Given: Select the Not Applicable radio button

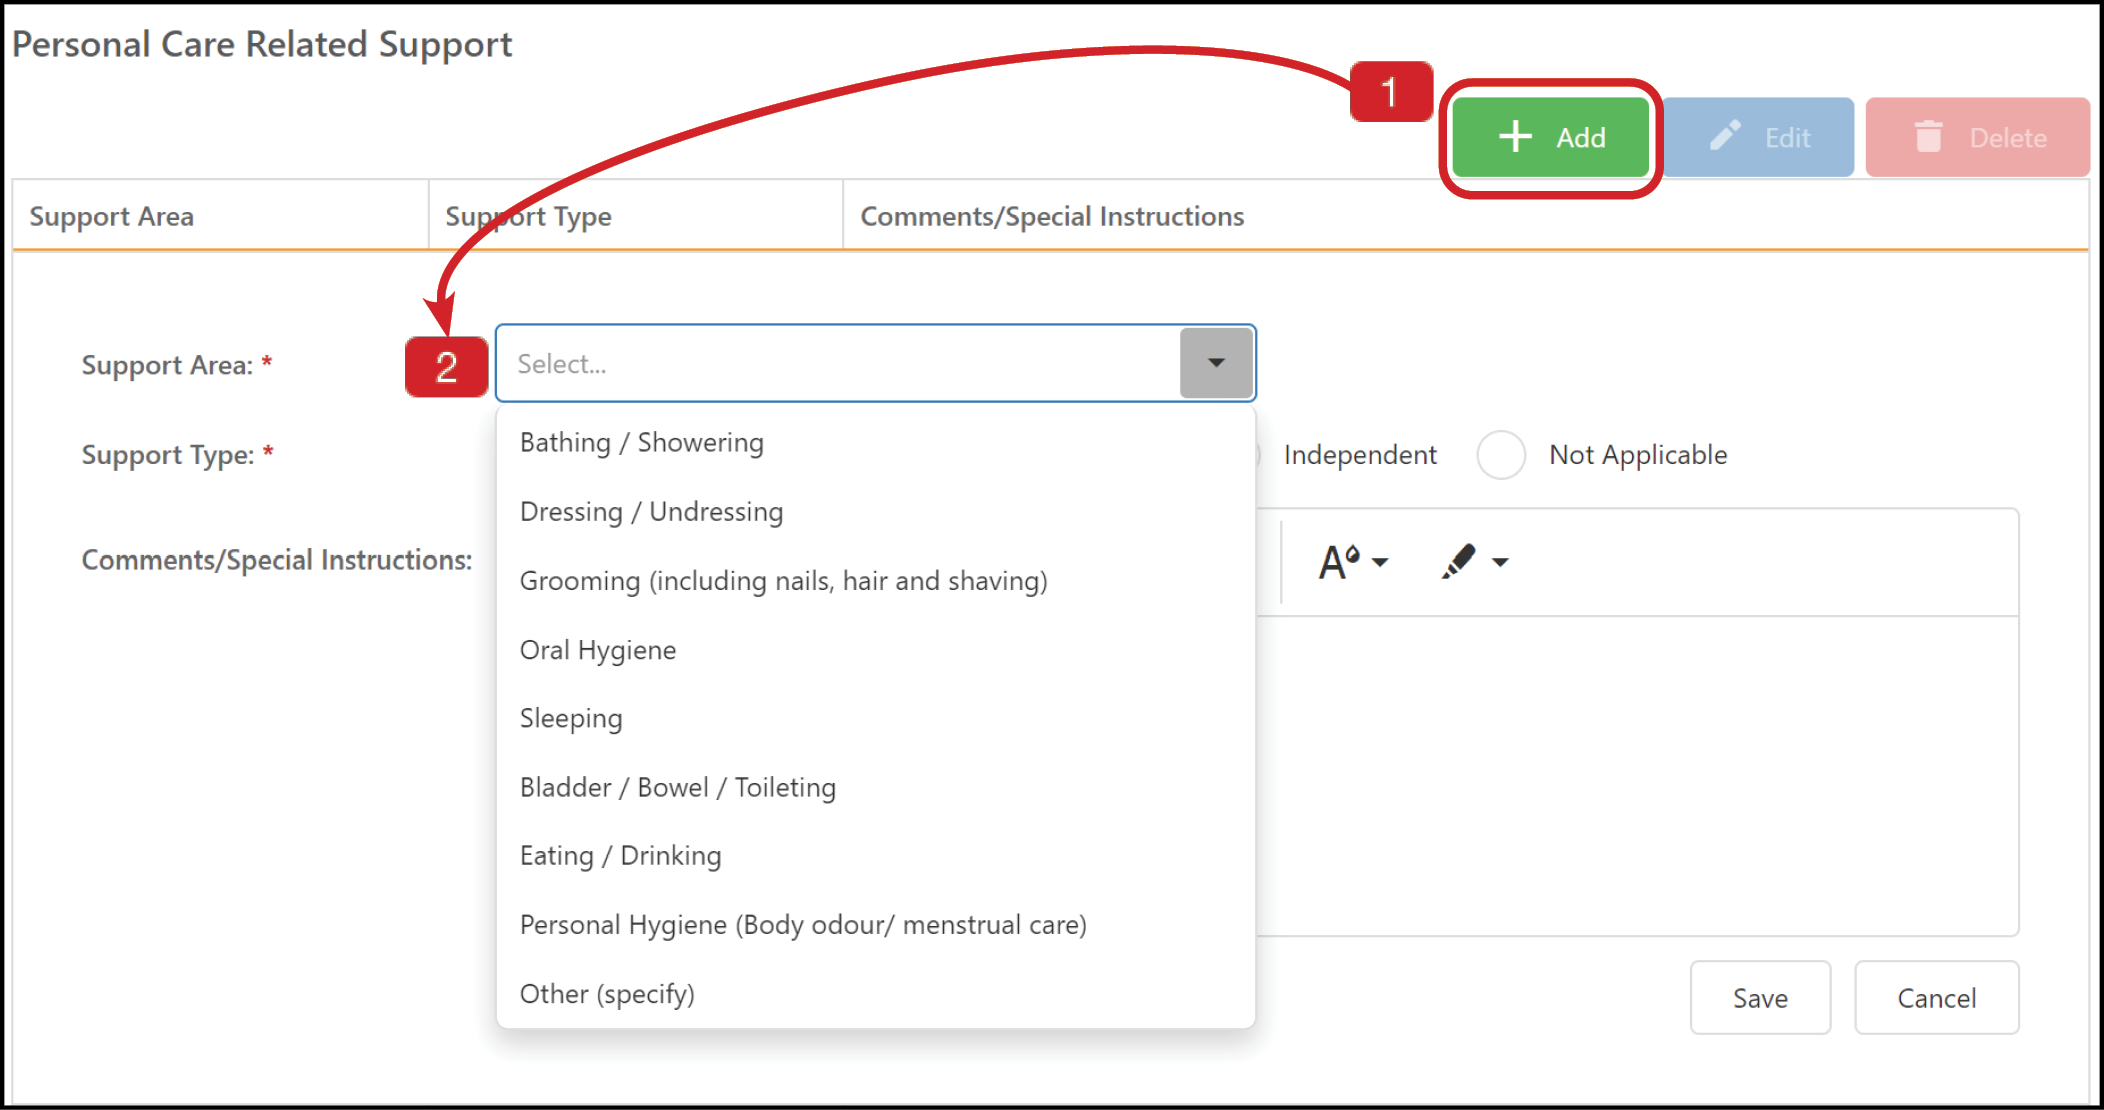Looking at the screenshot, I should (1501, 455).
